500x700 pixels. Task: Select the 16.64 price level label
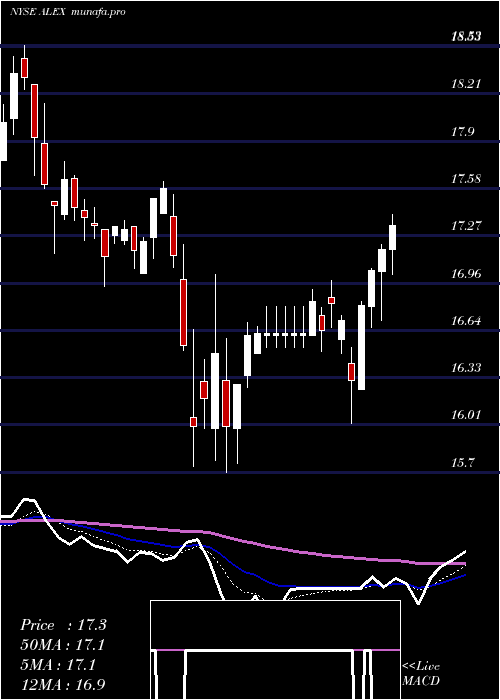click(x=466, y=321)
